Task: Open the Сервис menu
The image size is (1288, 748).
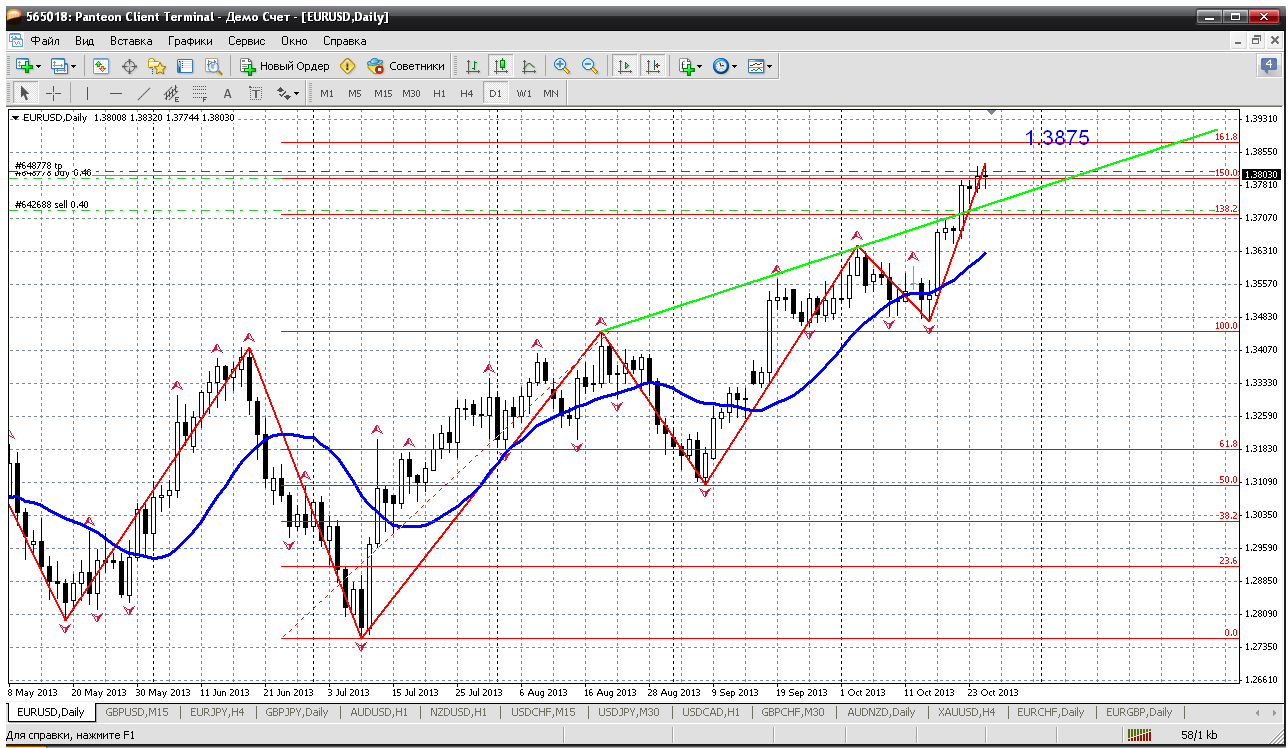Action: pos(246,41)
